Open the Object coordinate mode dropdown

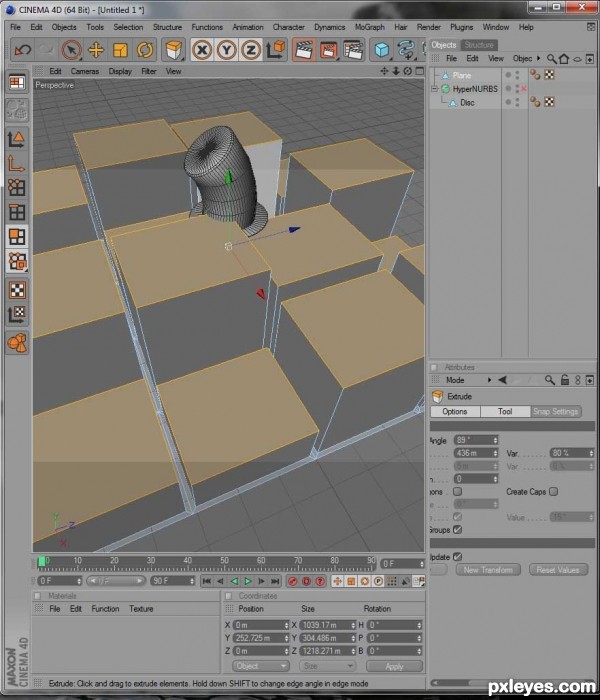[261, 666]
